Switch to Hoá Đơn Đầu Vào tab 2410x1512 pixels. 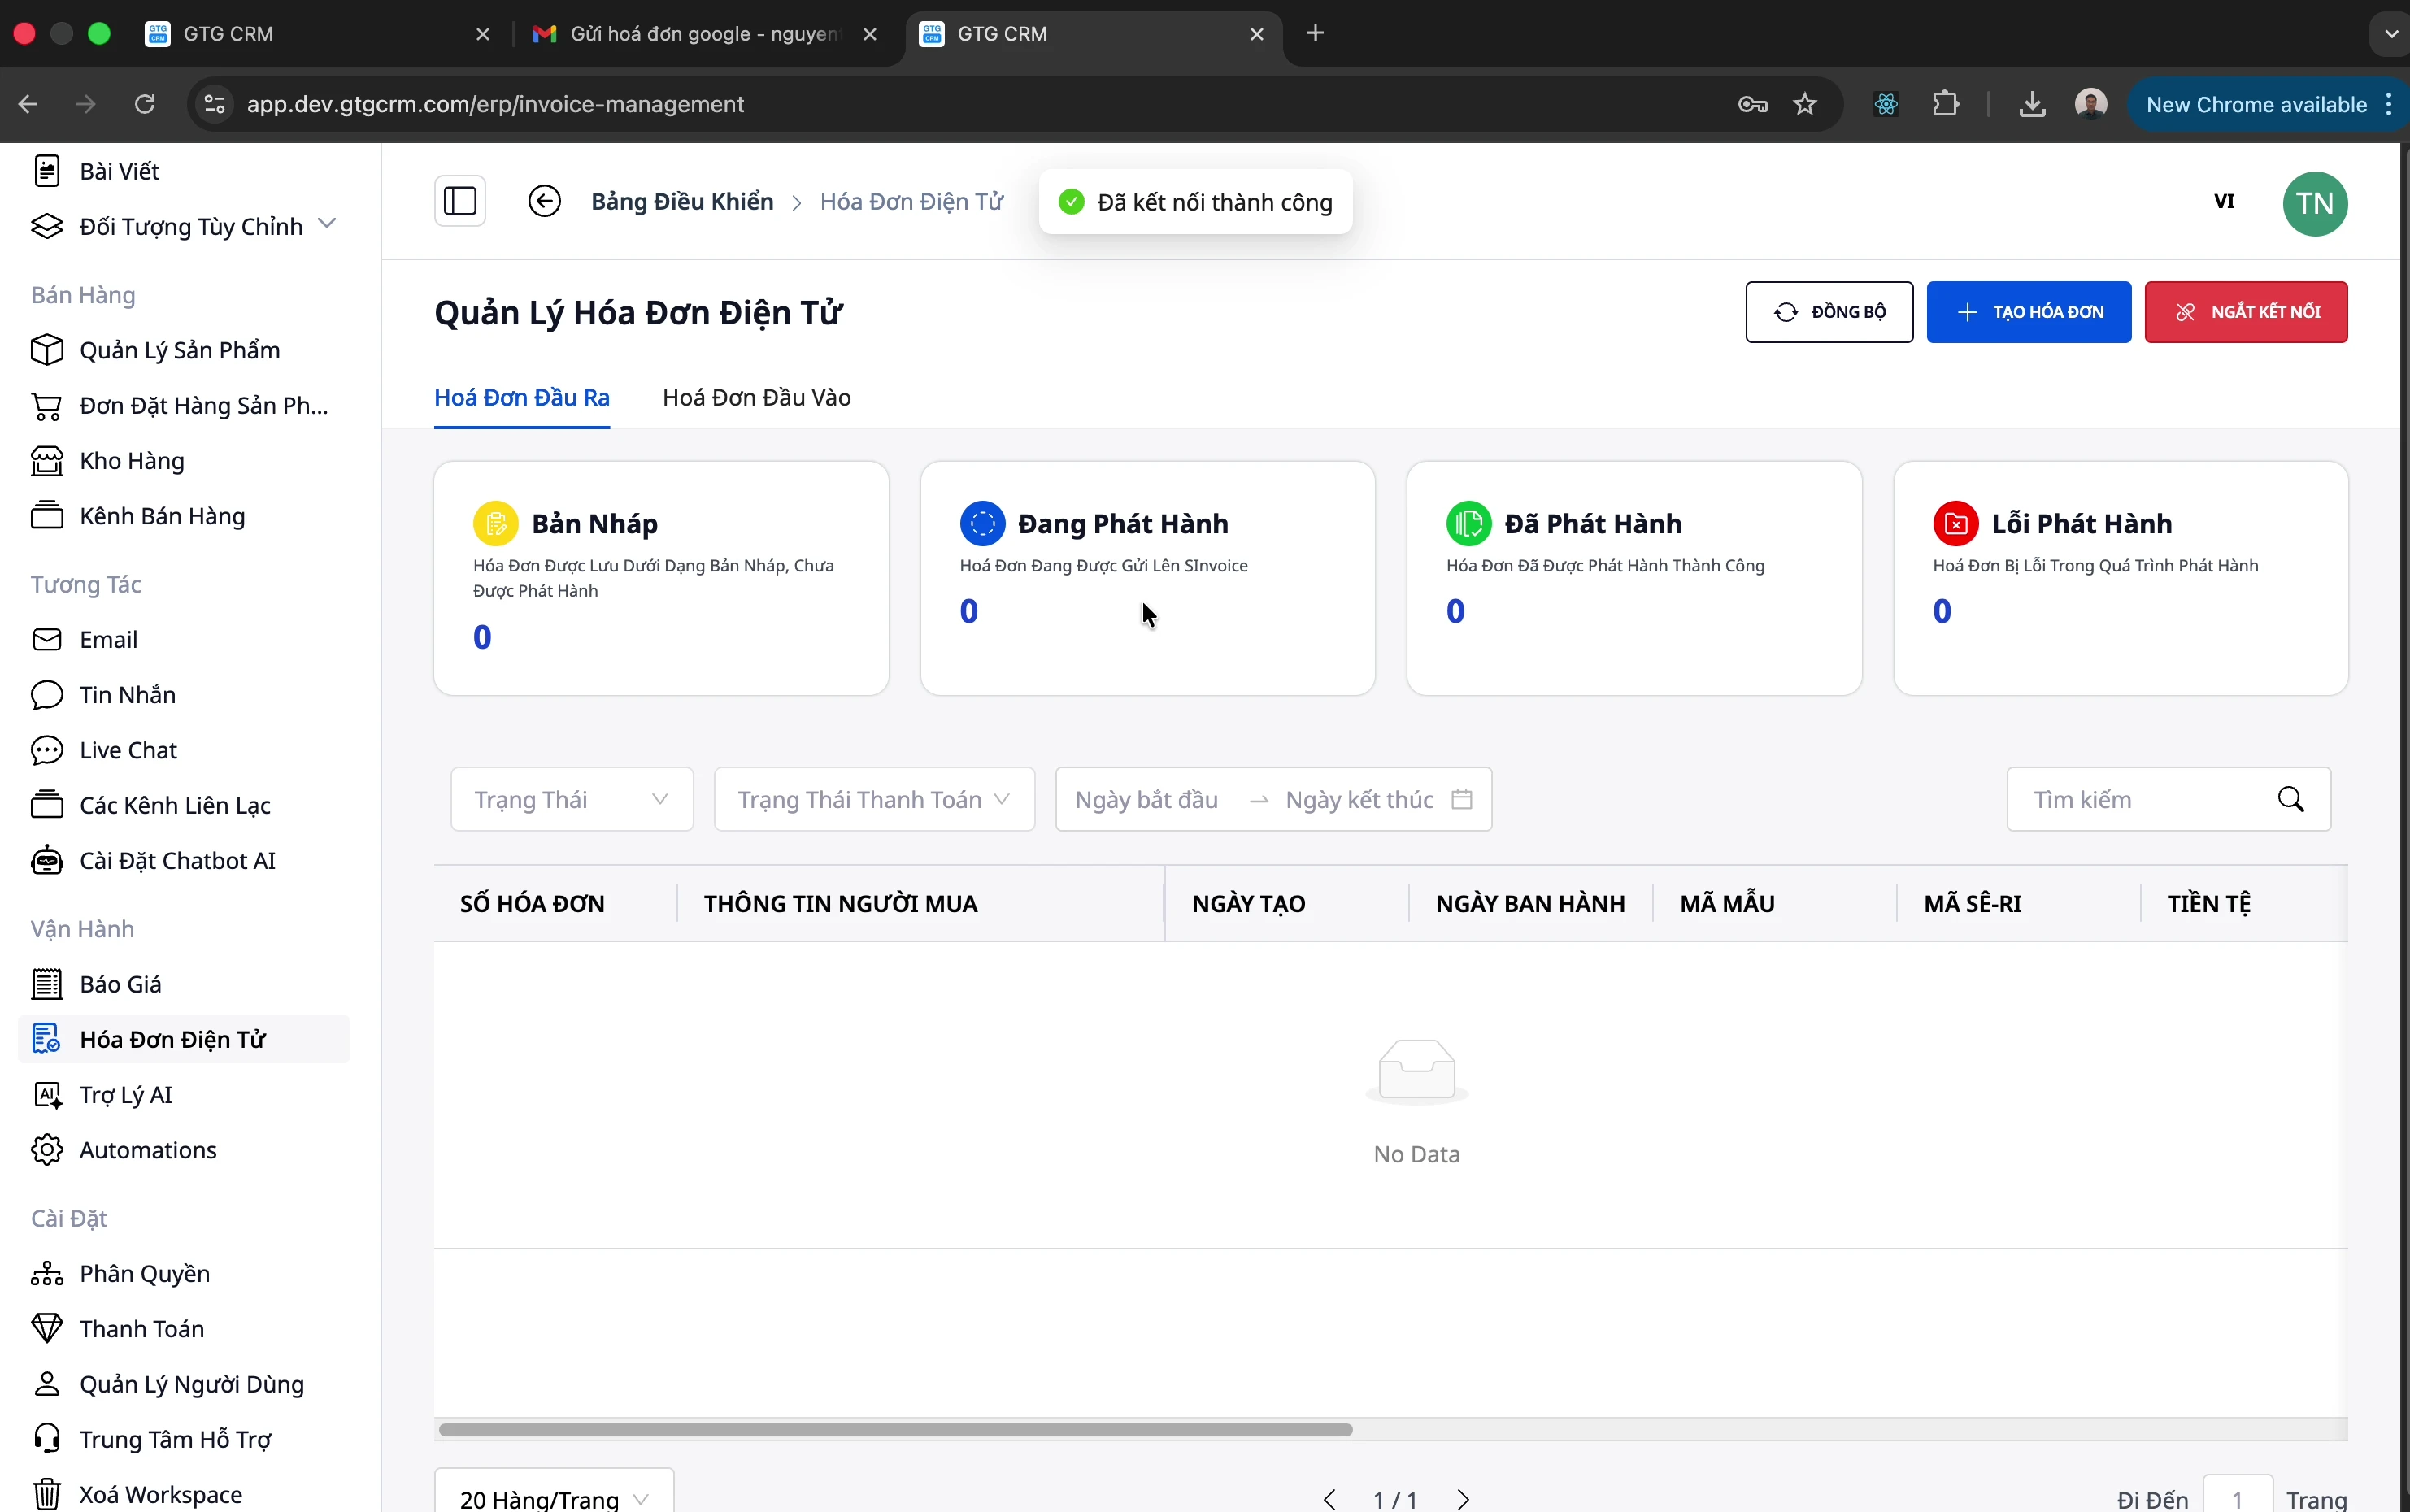(756, 398)
